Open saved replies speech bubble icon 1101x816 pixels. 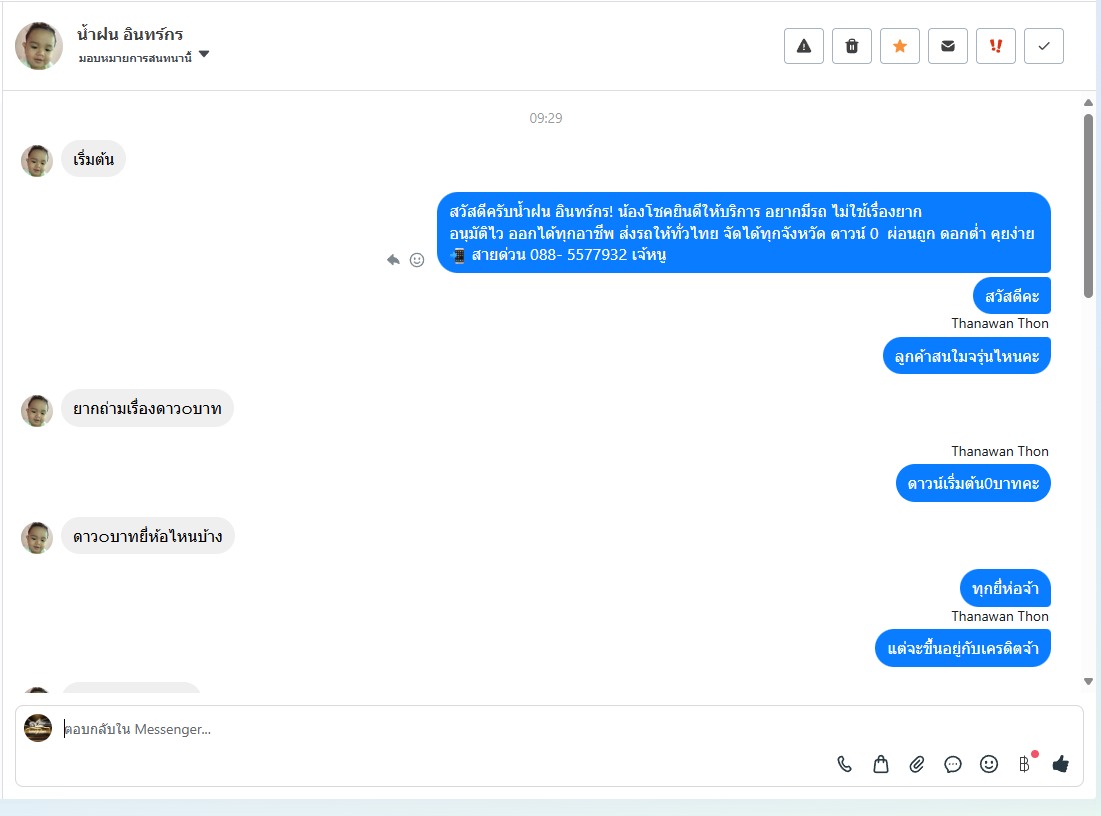[953, 764]
